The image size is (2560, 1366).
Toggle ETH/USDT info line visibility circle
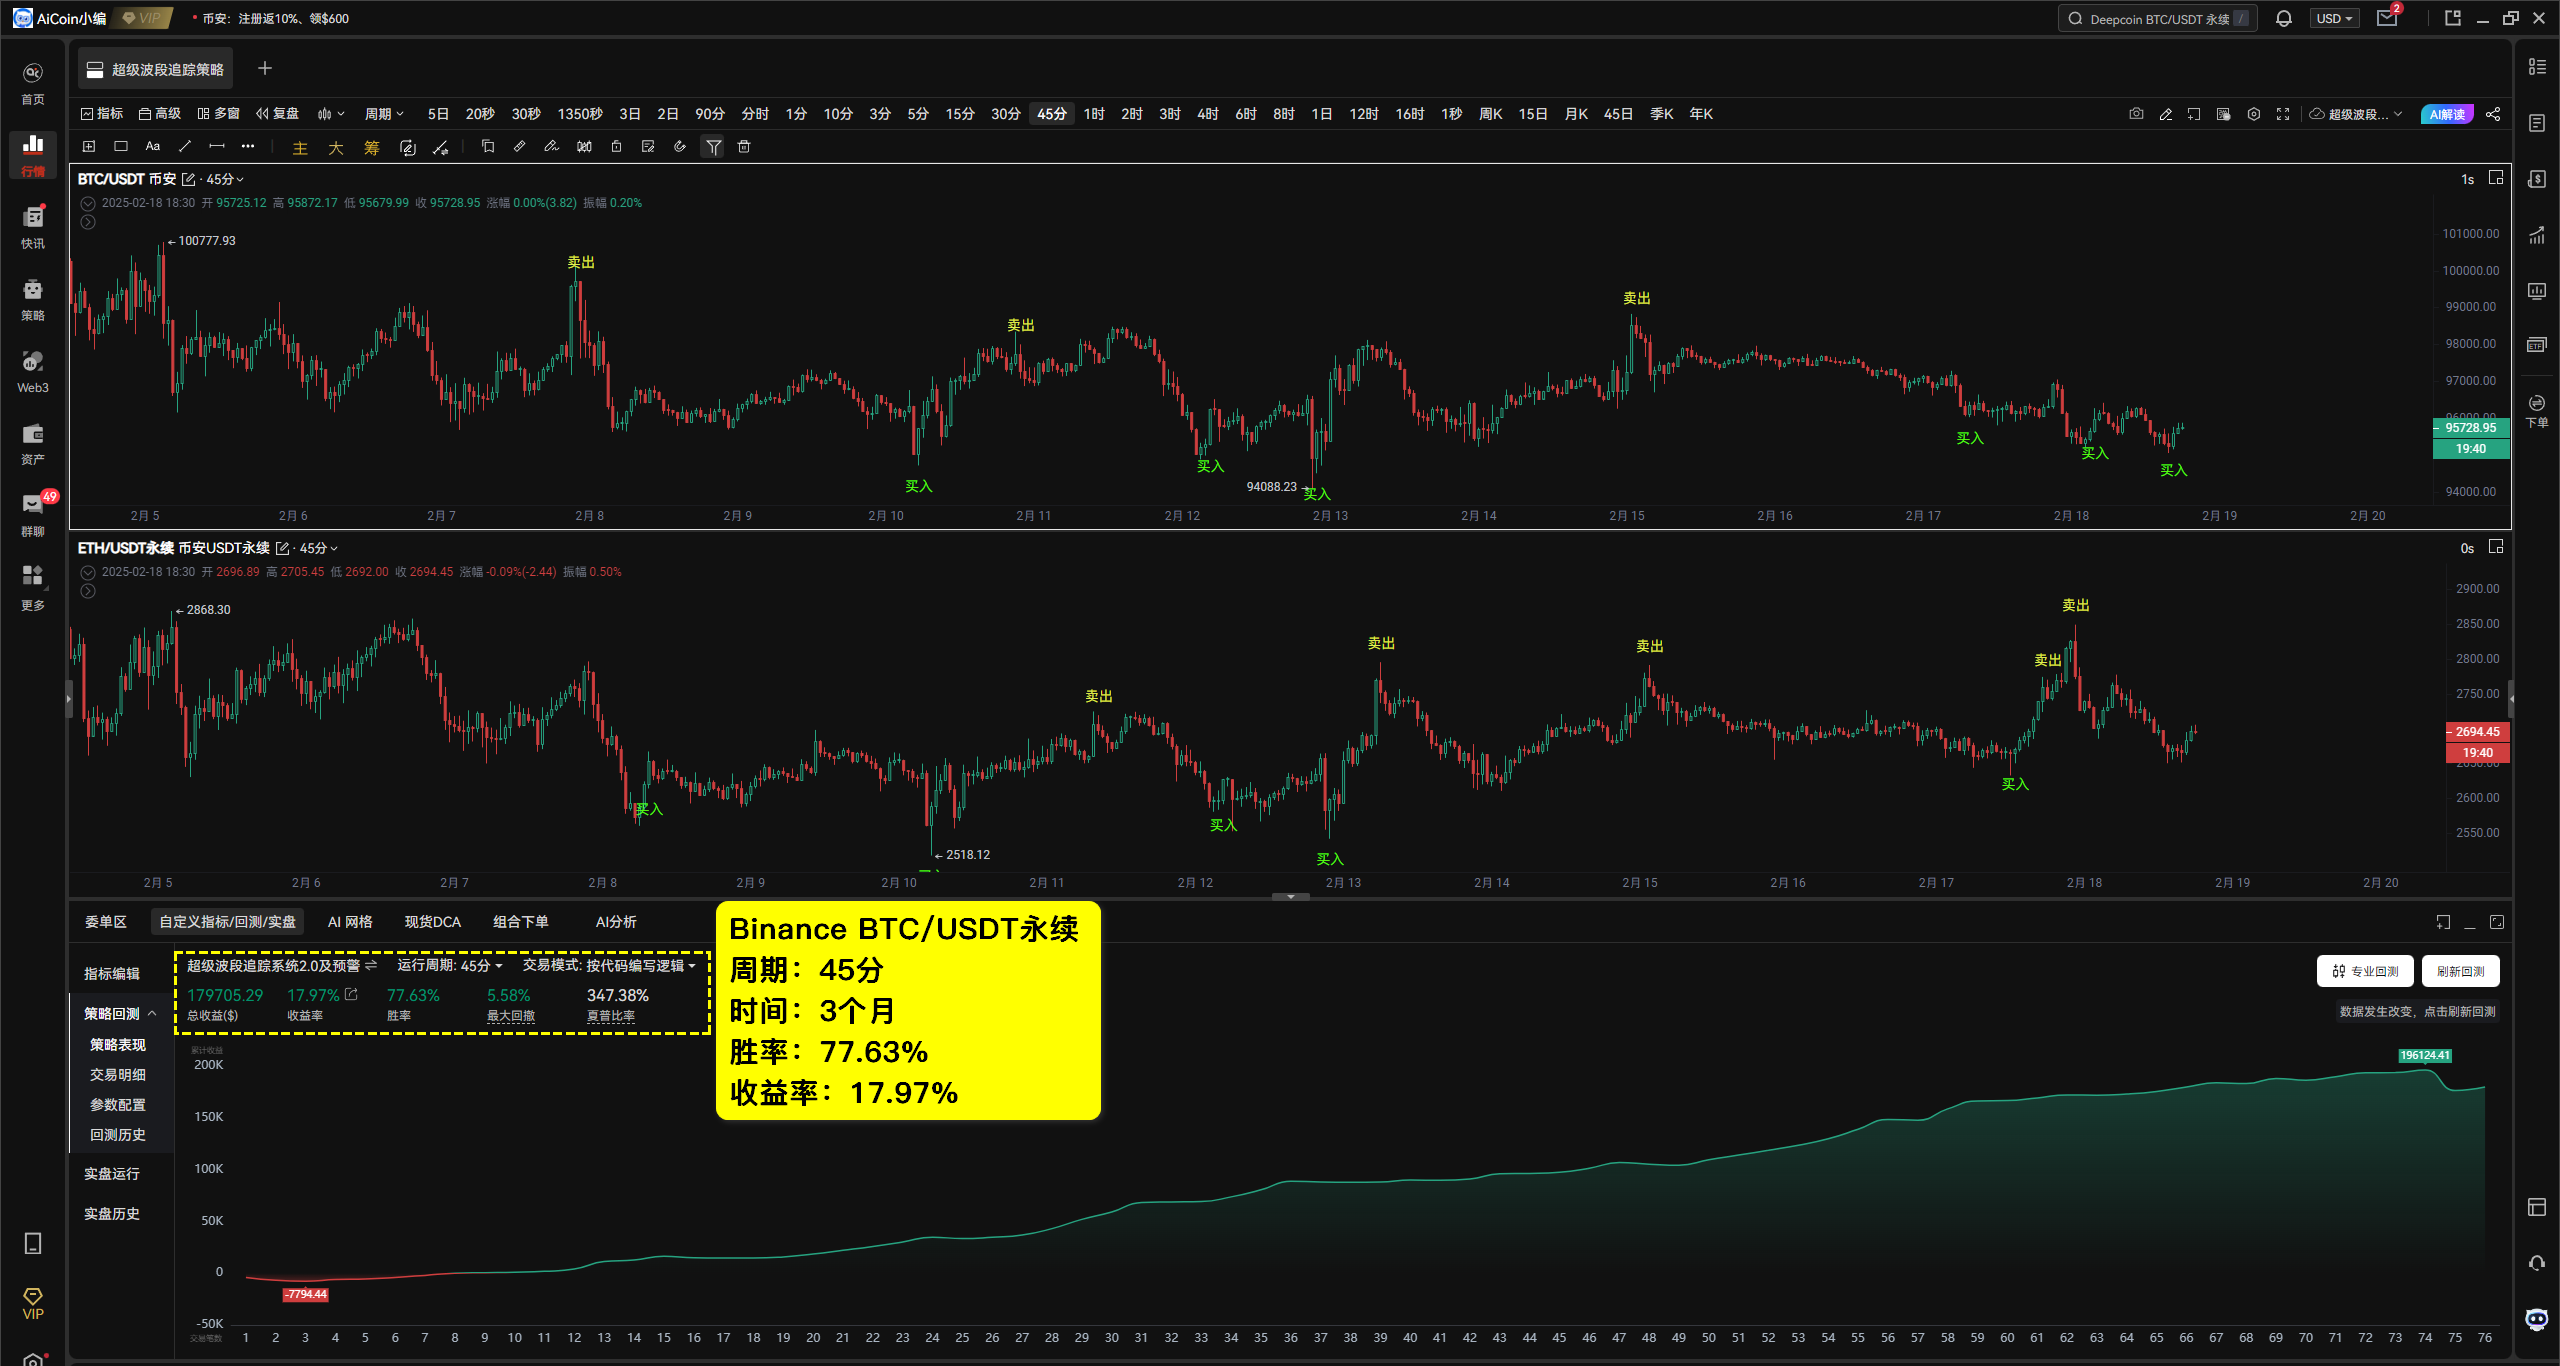pos(88,572)
